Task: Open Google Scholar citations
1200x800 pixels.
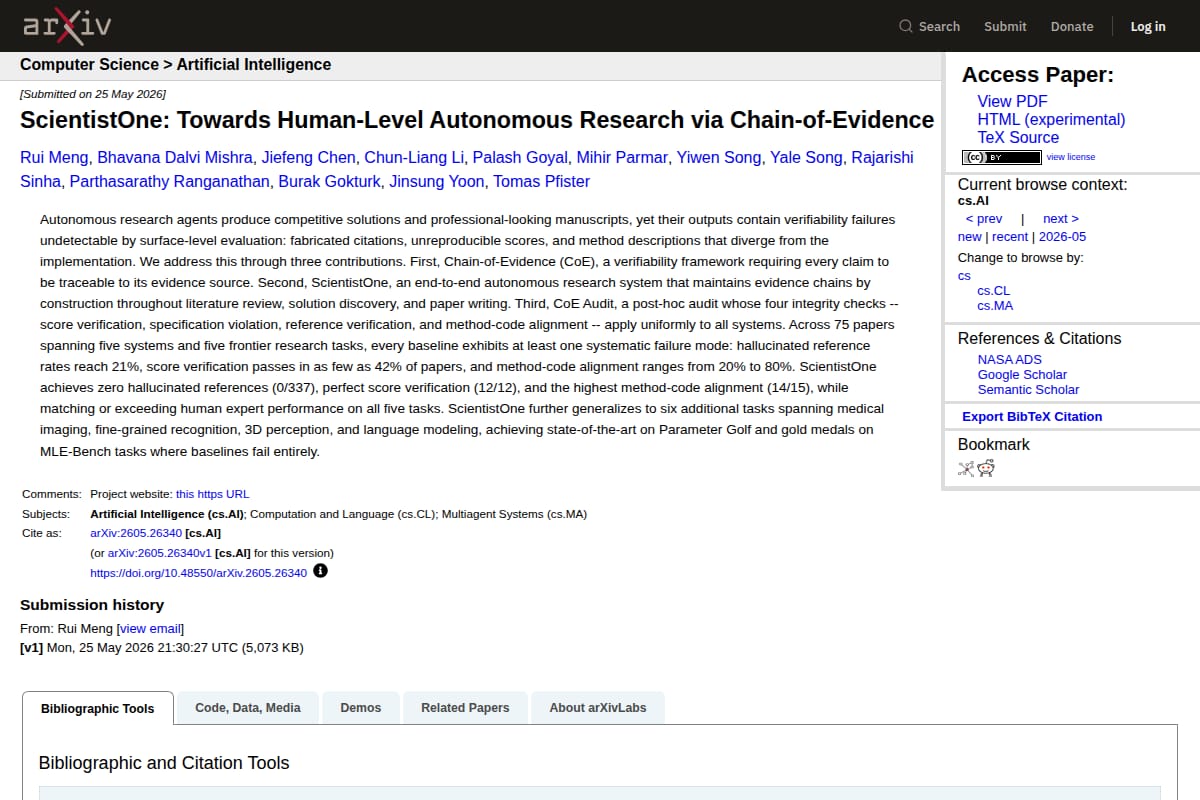Action: click(1022, 375)
